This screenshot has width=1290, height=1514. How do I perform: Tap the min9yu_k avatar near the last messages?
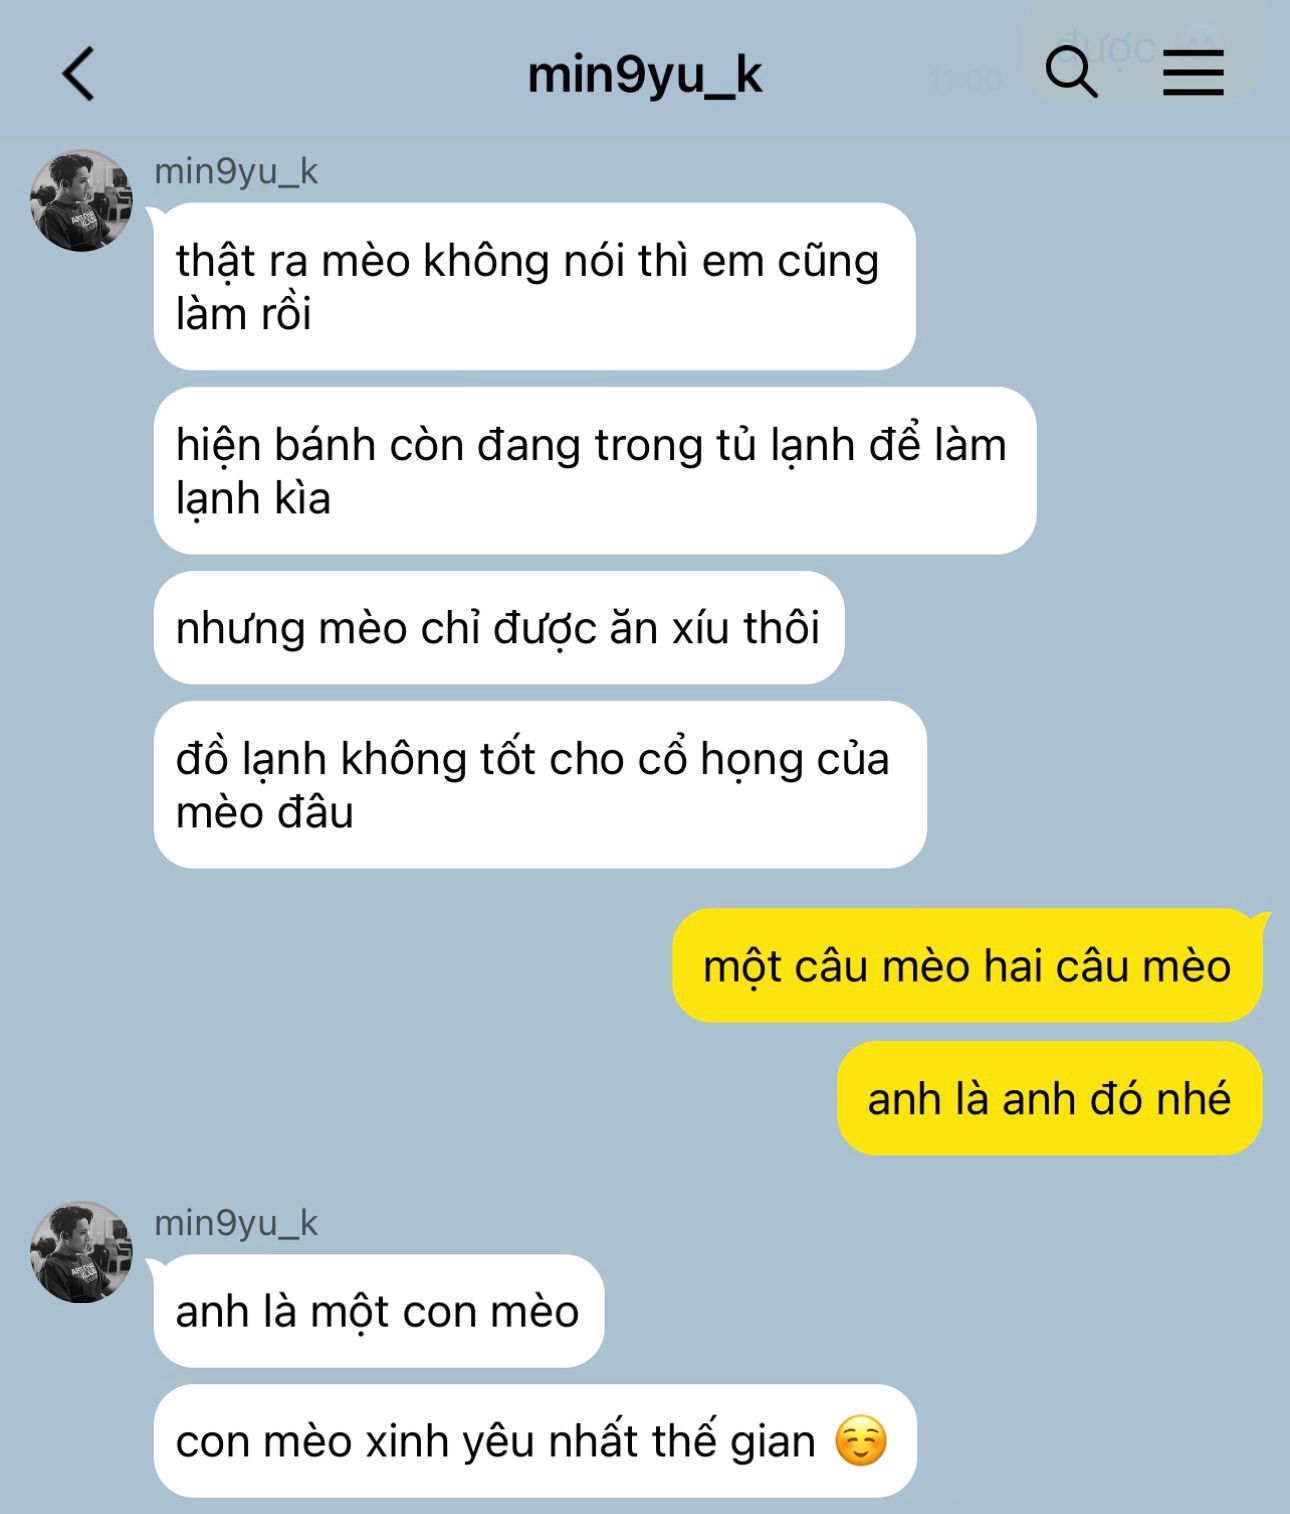pyautogui.click(x=81, y=1252)
